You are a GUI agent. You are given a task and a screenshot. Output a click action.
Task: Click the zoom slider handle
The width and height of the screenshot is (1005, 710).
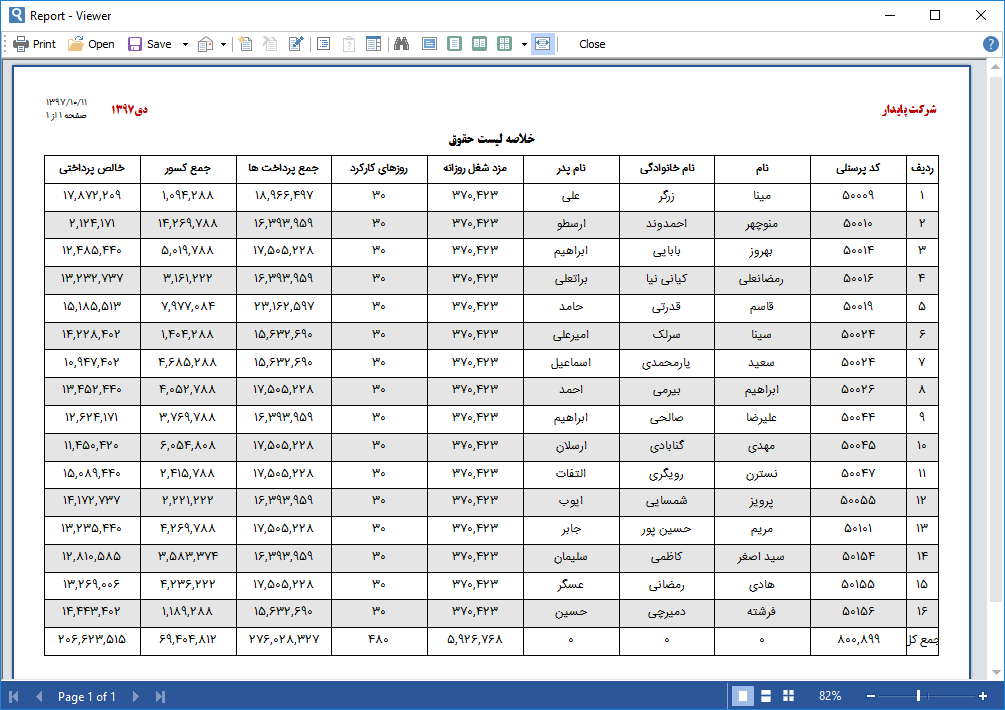(918, 696)
